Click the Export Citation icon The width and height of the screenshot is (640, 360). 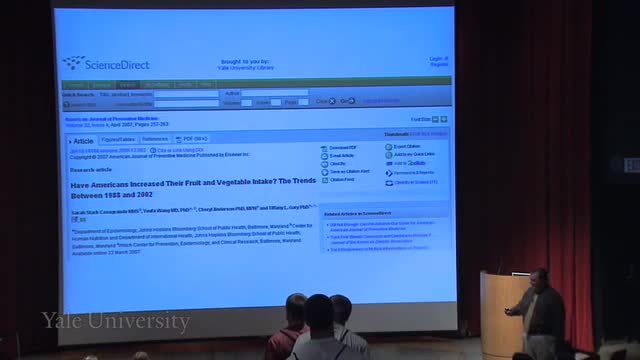(x=389, y=147)
